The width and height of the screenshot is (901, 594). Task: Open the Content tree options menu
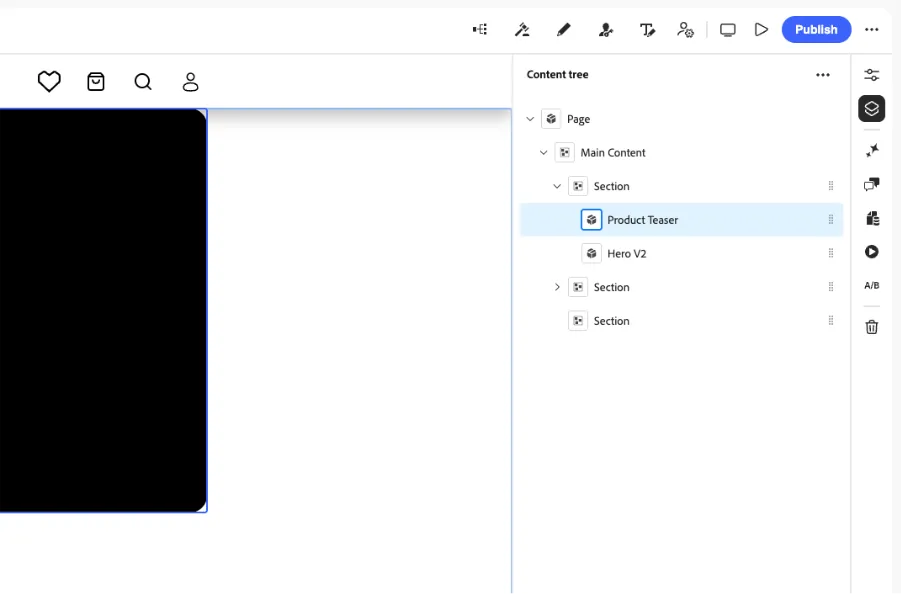pos(823,75)
